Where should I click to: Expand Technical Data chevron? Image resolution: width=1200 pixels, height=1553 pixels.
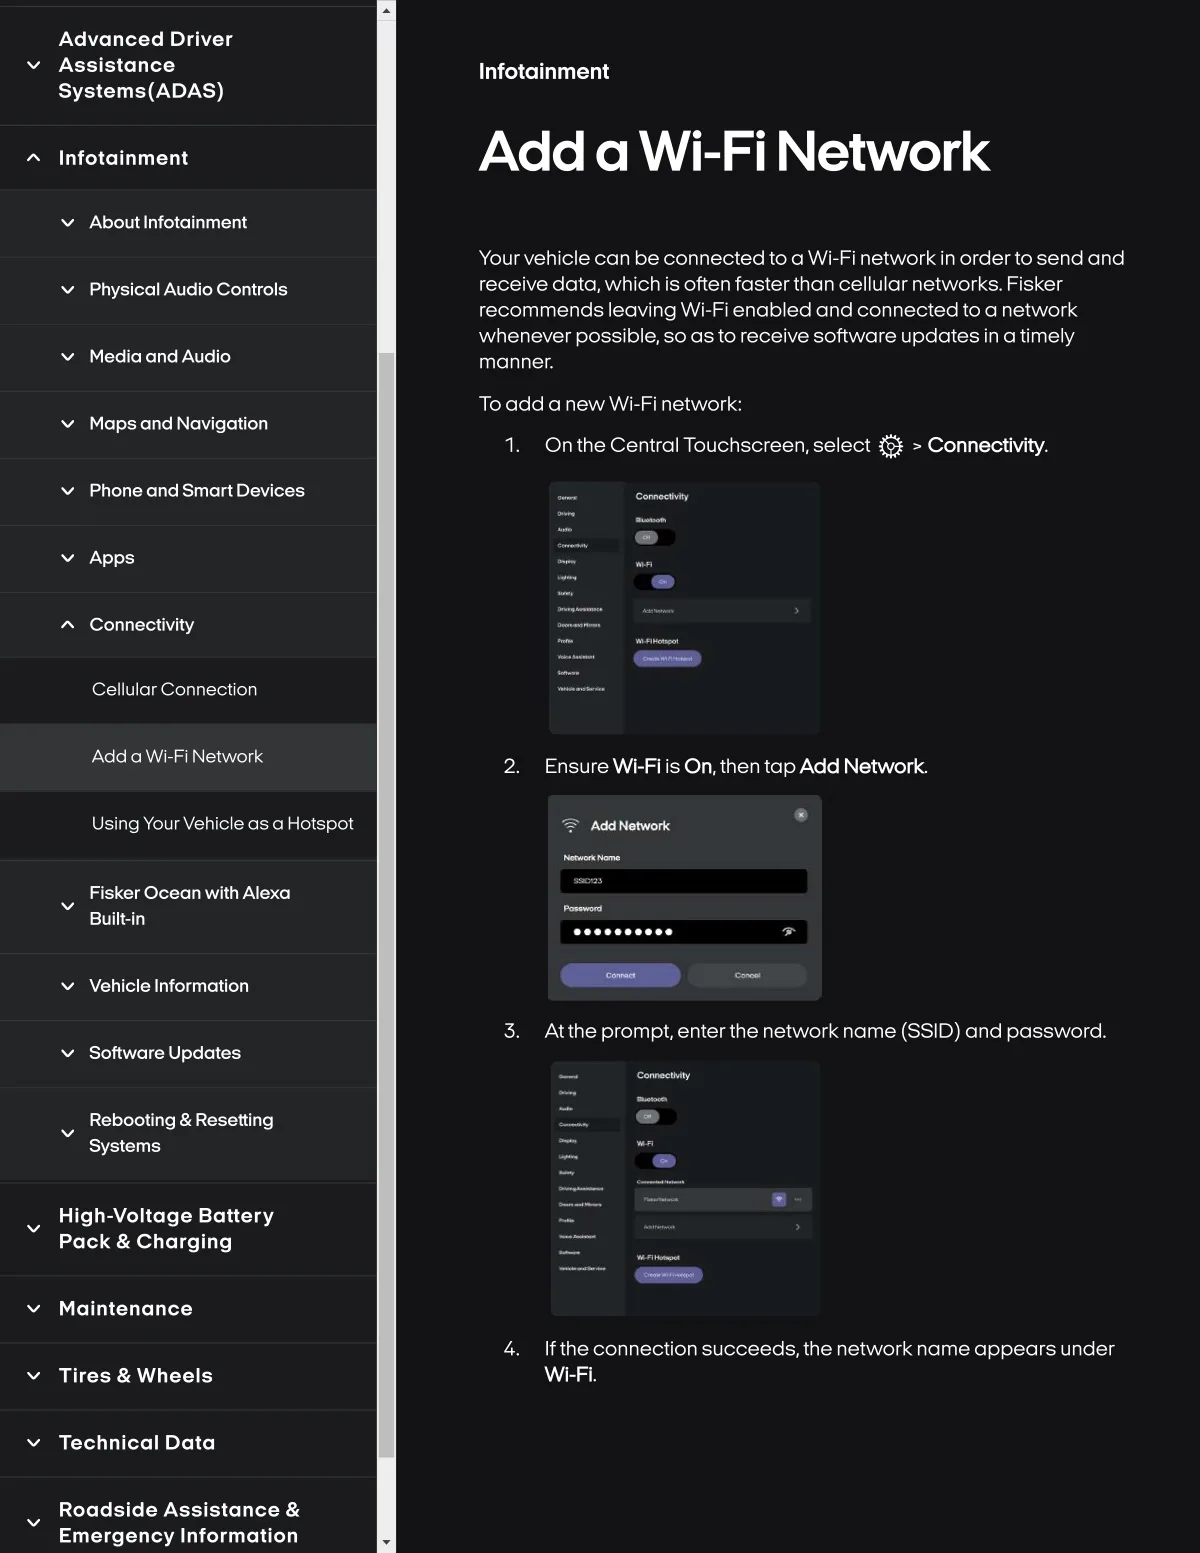click(x=34, y=1442)
